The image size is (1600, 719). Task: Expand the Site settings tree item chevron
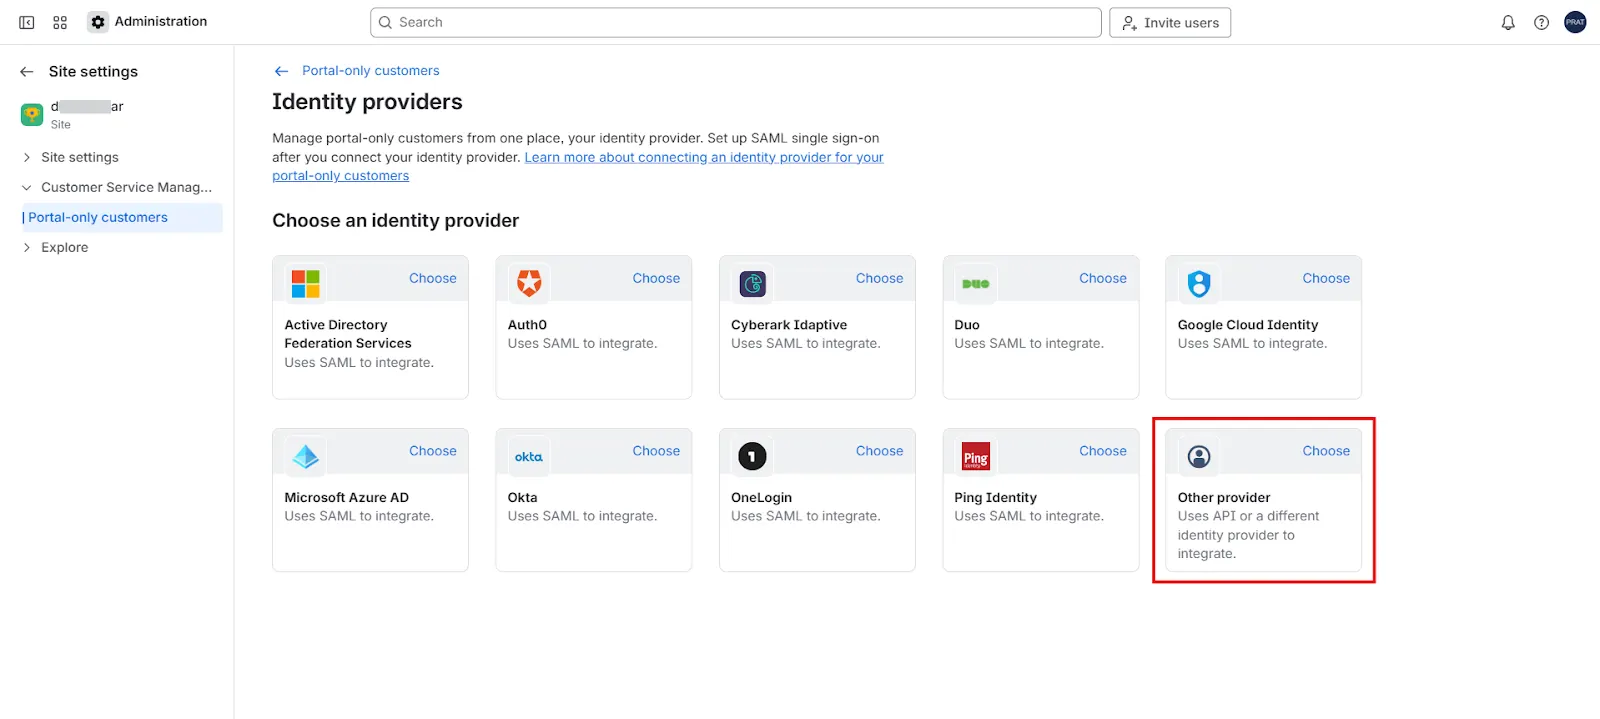pos(27,158)
